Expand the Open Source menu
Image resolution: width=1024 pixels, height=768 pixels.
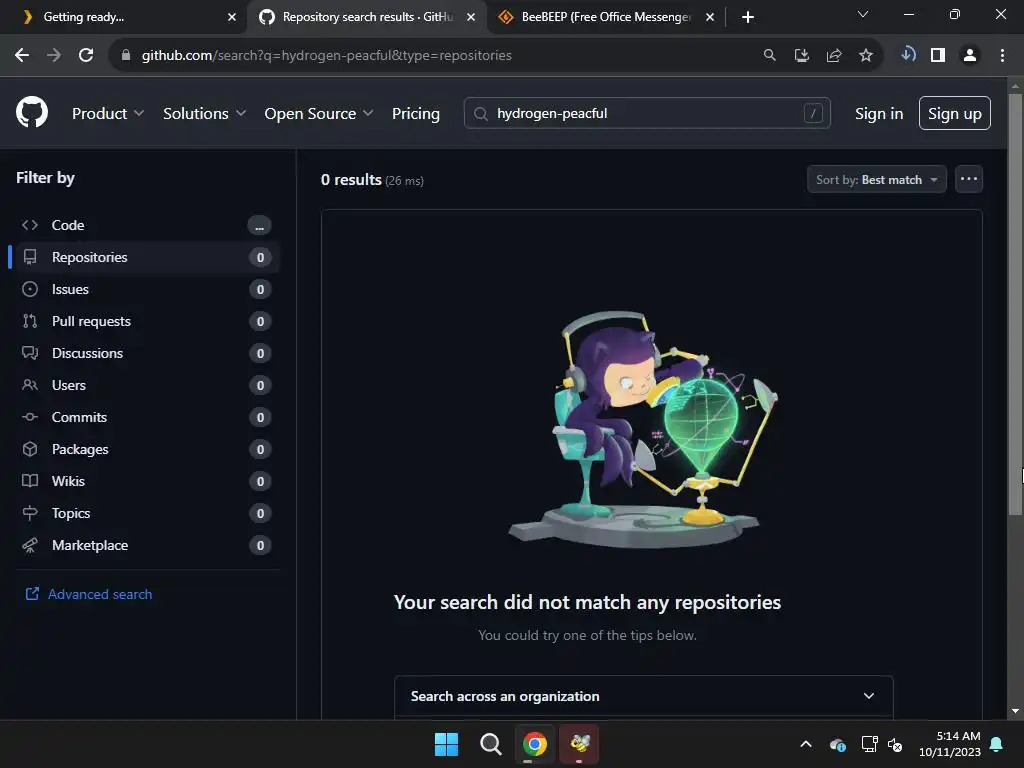tap(319, 114)
